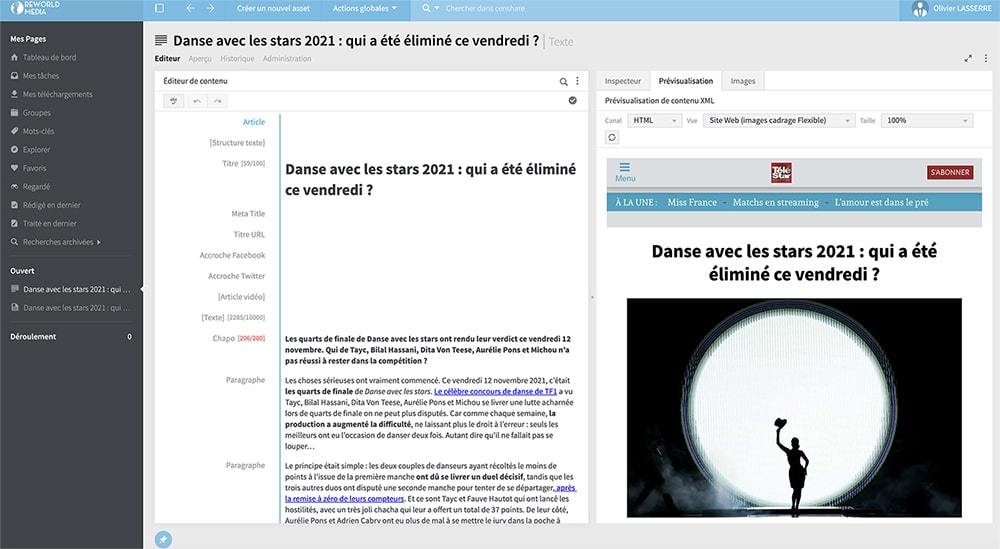This screenshot has width=1000, height=549.
Task: Switch to the Aperçu tab
Action: point(200,59)
